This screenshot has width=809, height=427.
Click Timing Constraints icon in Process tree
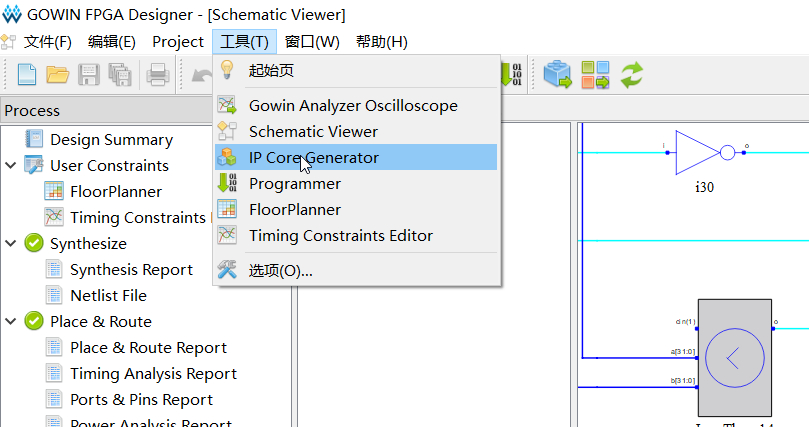pos(54,217)
